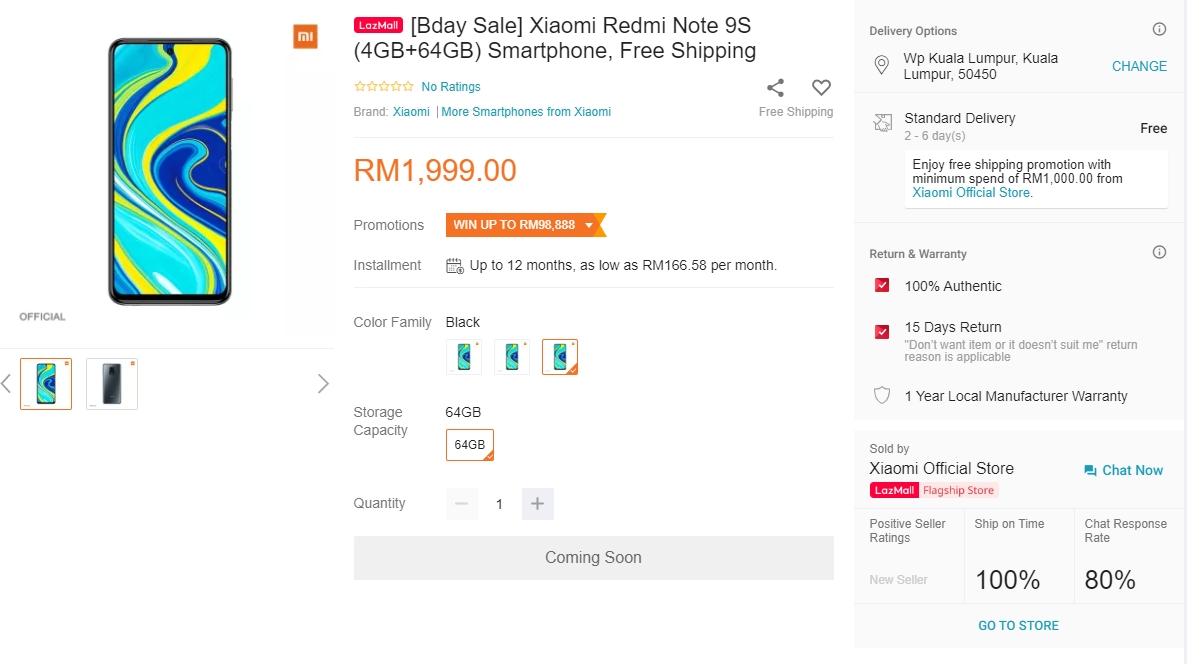The image size is (1187, 664).
Task: Add product to wishlist heart icon
Action: click(821, 88)
